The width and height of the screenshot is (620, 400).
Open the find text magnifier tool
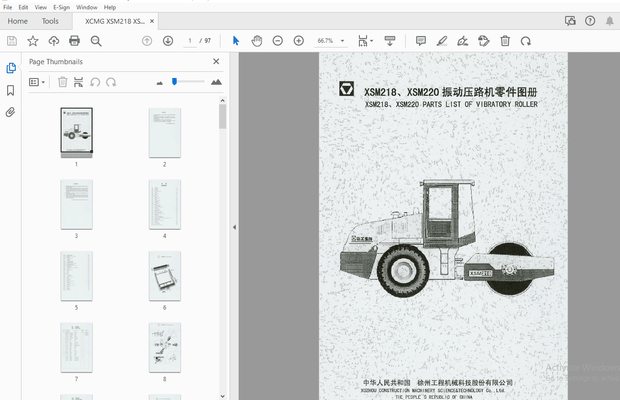96,41
